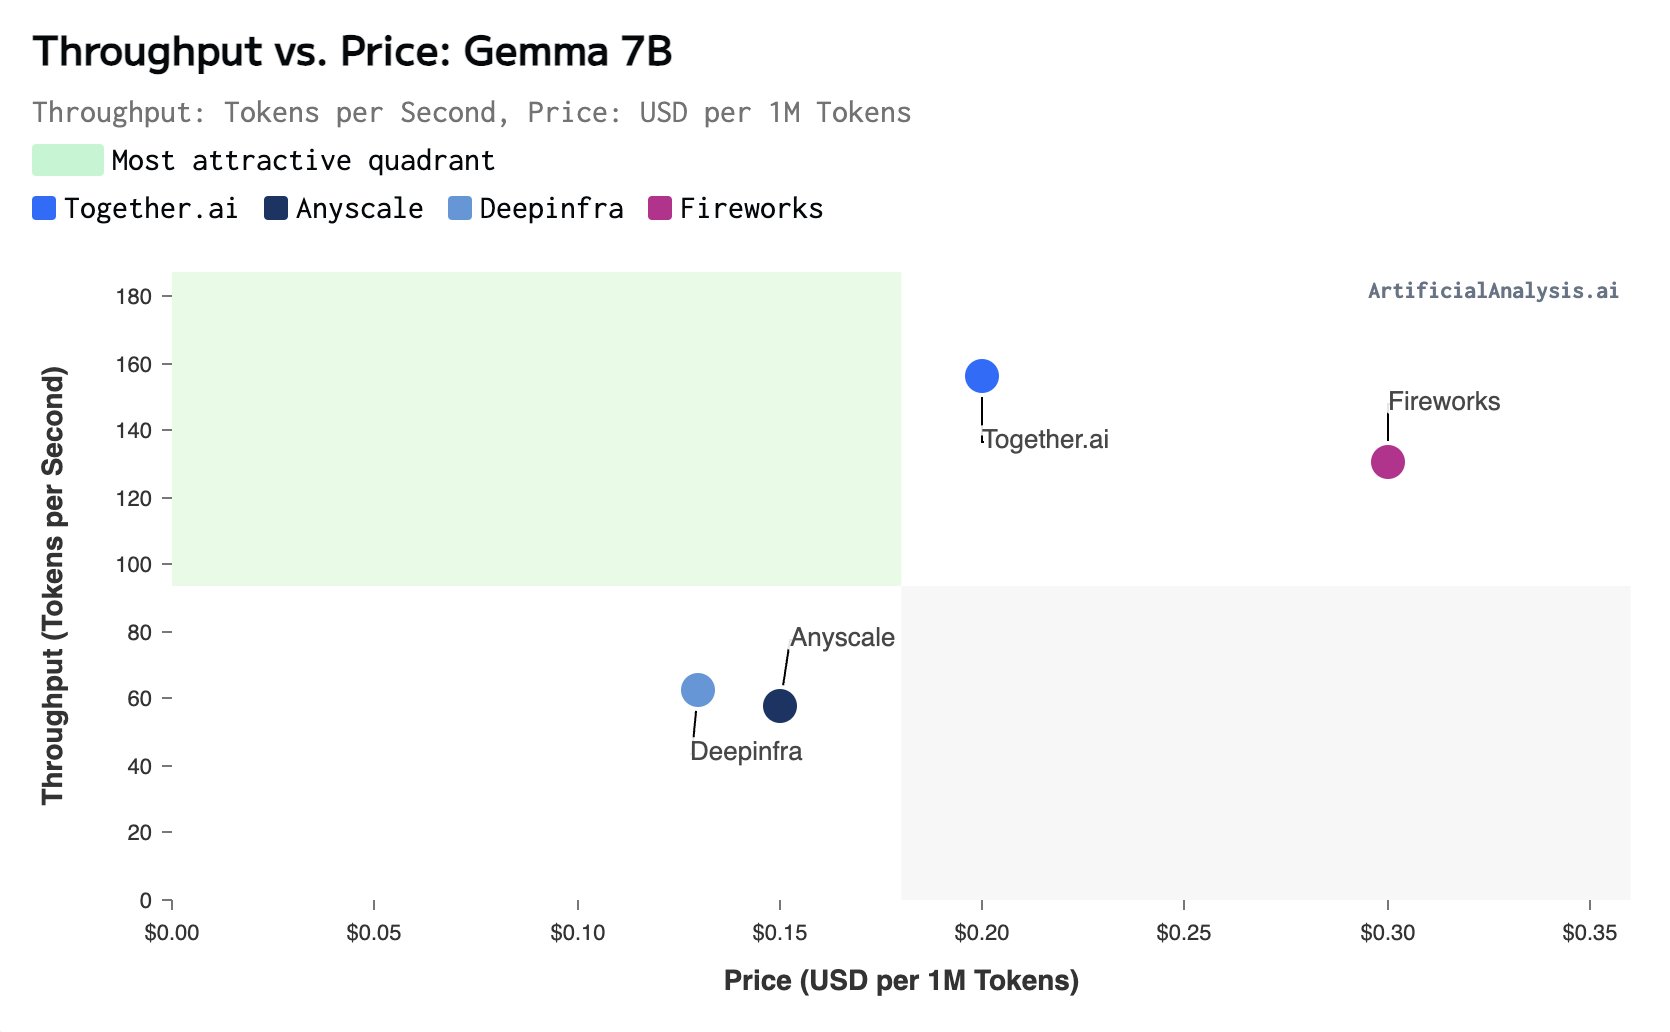
Task: Toggle Deepinfra legend color swatch
Action: pos(460,208)
